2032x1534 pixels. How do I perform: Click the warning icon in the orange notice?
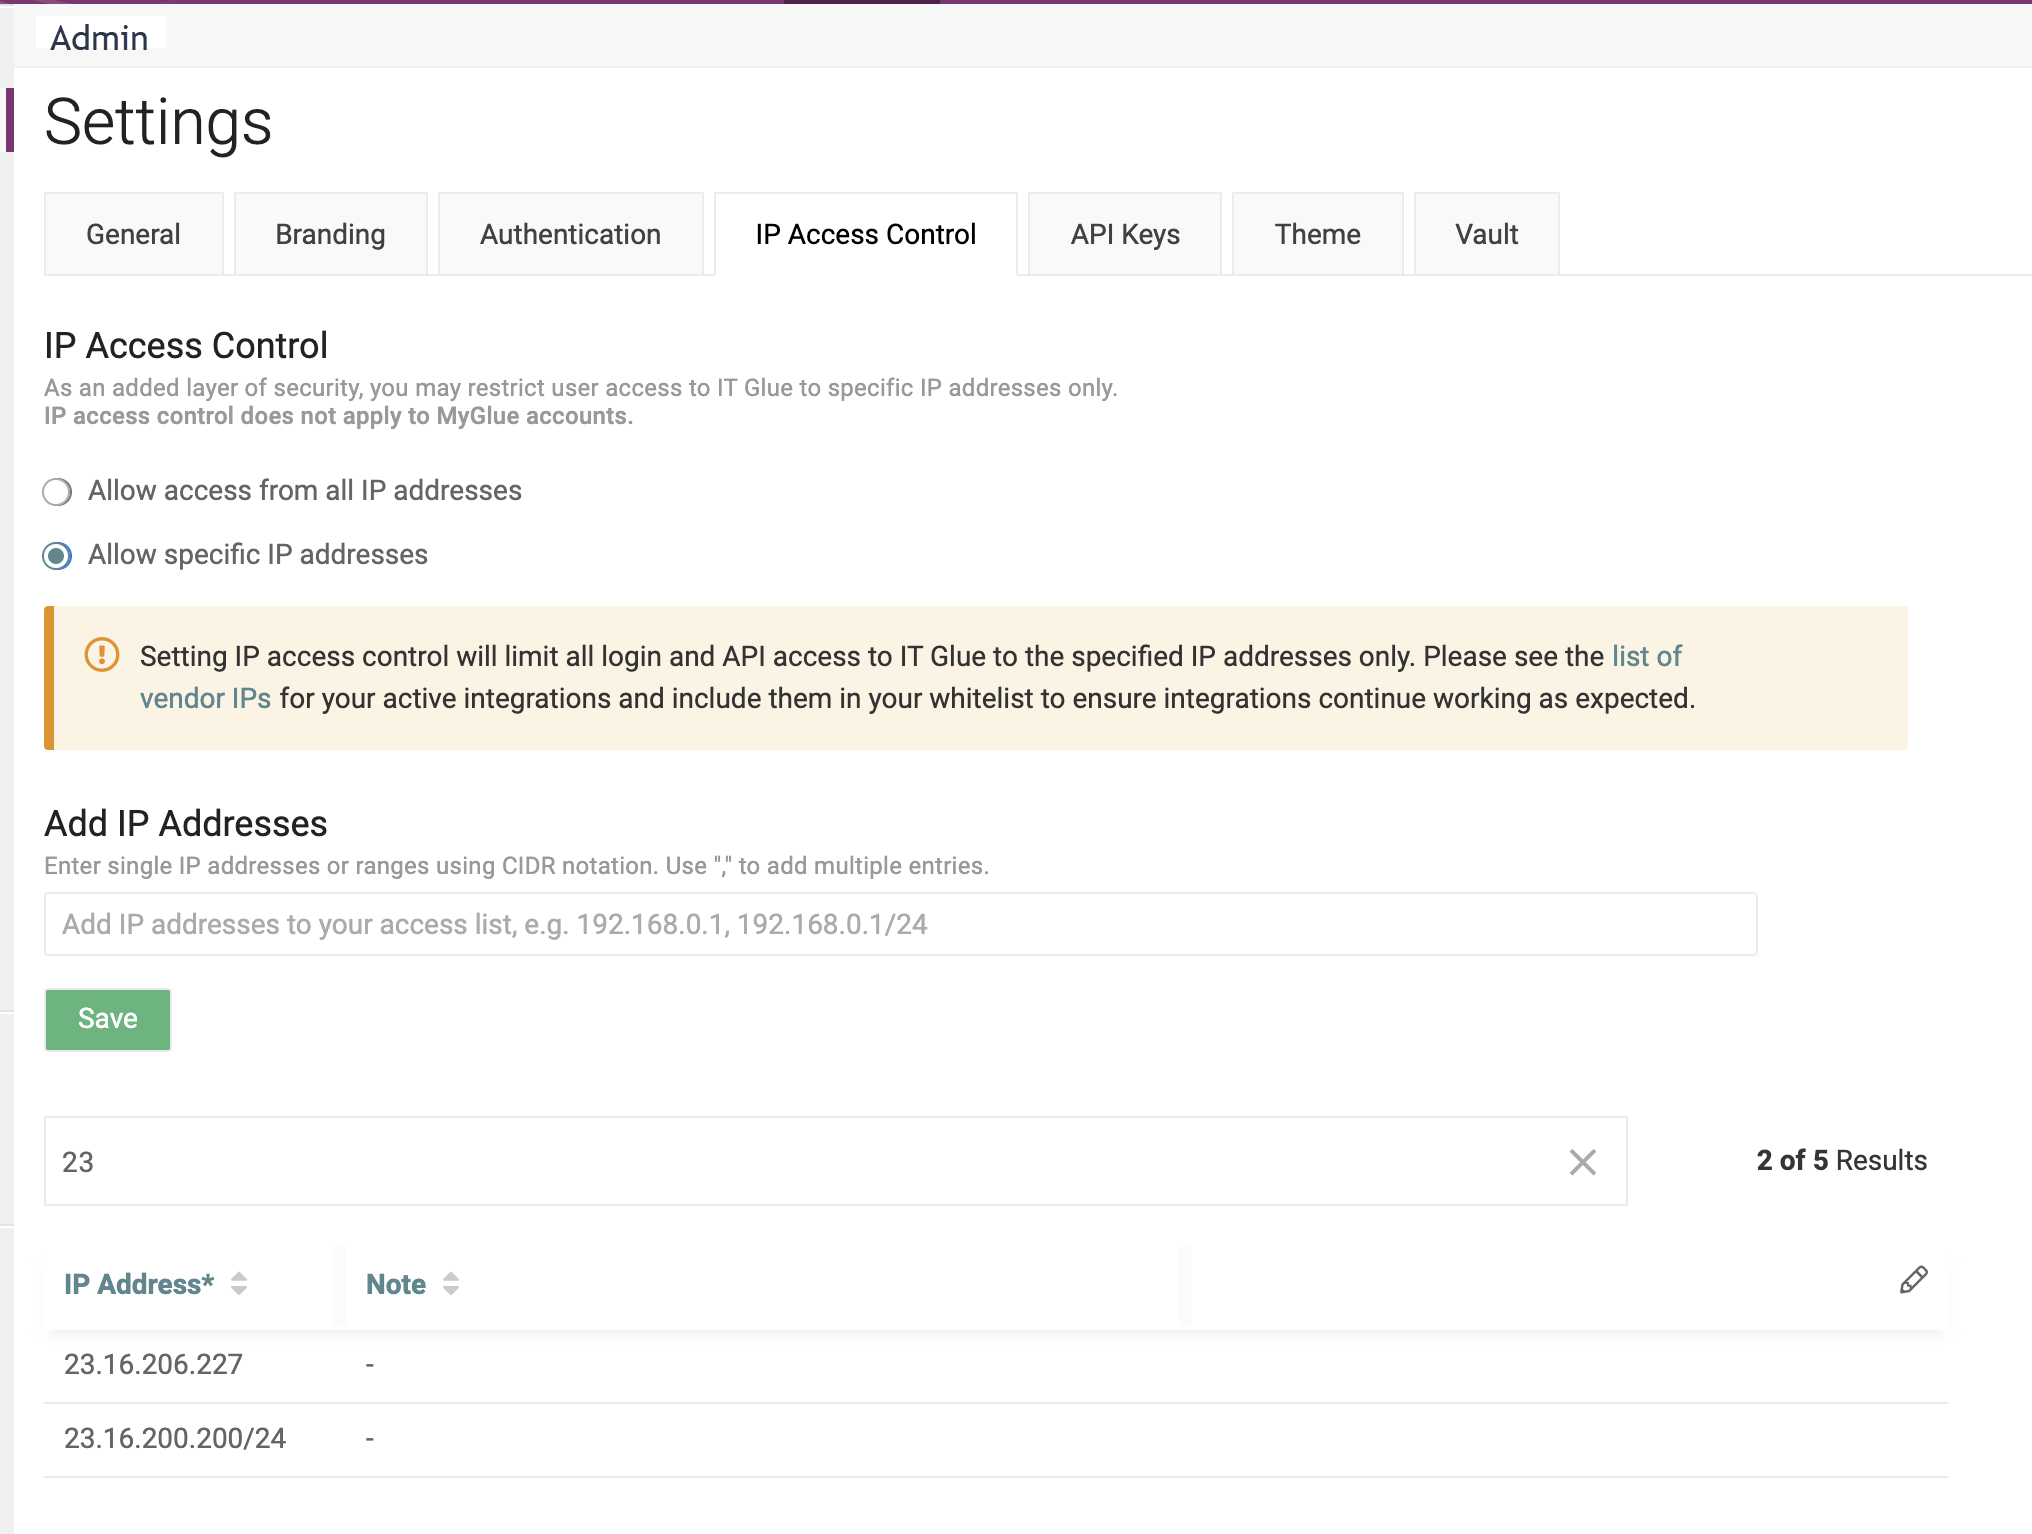pyautogui.click(x=102, y=655)
